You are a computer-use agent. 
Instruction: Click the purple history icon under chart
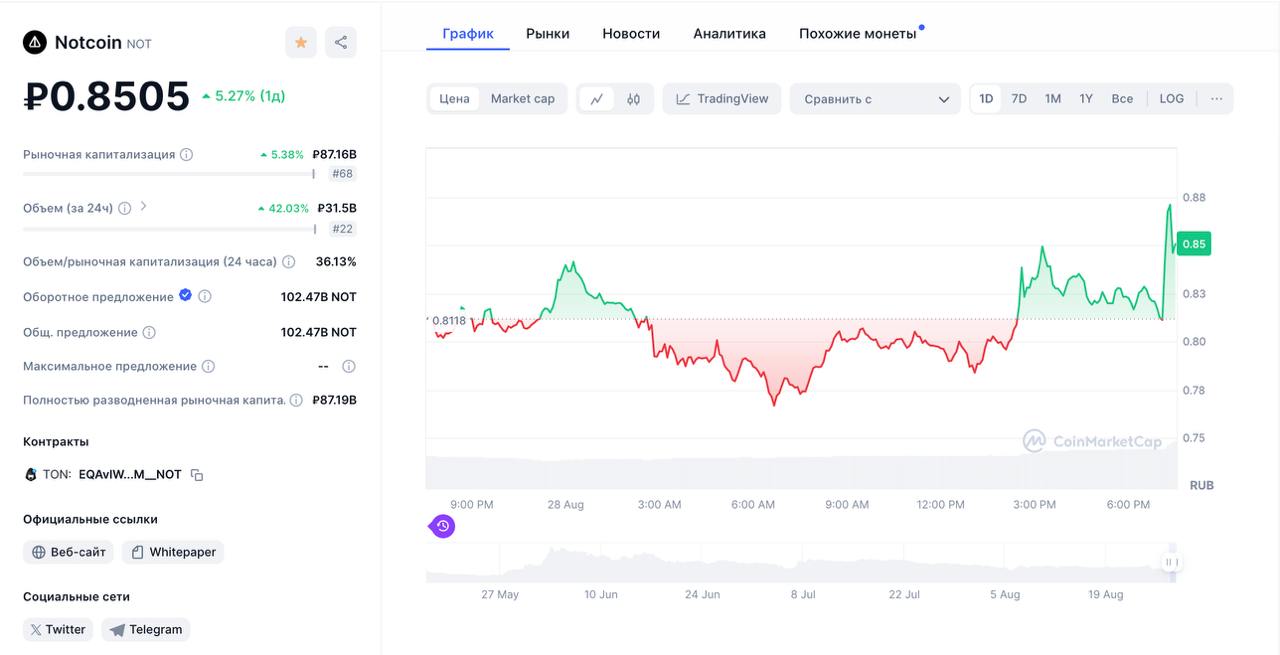click(443, 526)
